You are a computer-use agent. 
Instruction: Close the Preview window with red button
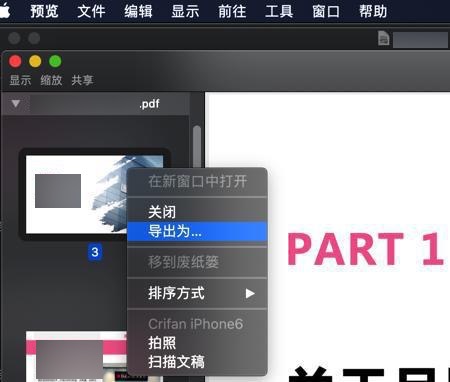[15, 61]
